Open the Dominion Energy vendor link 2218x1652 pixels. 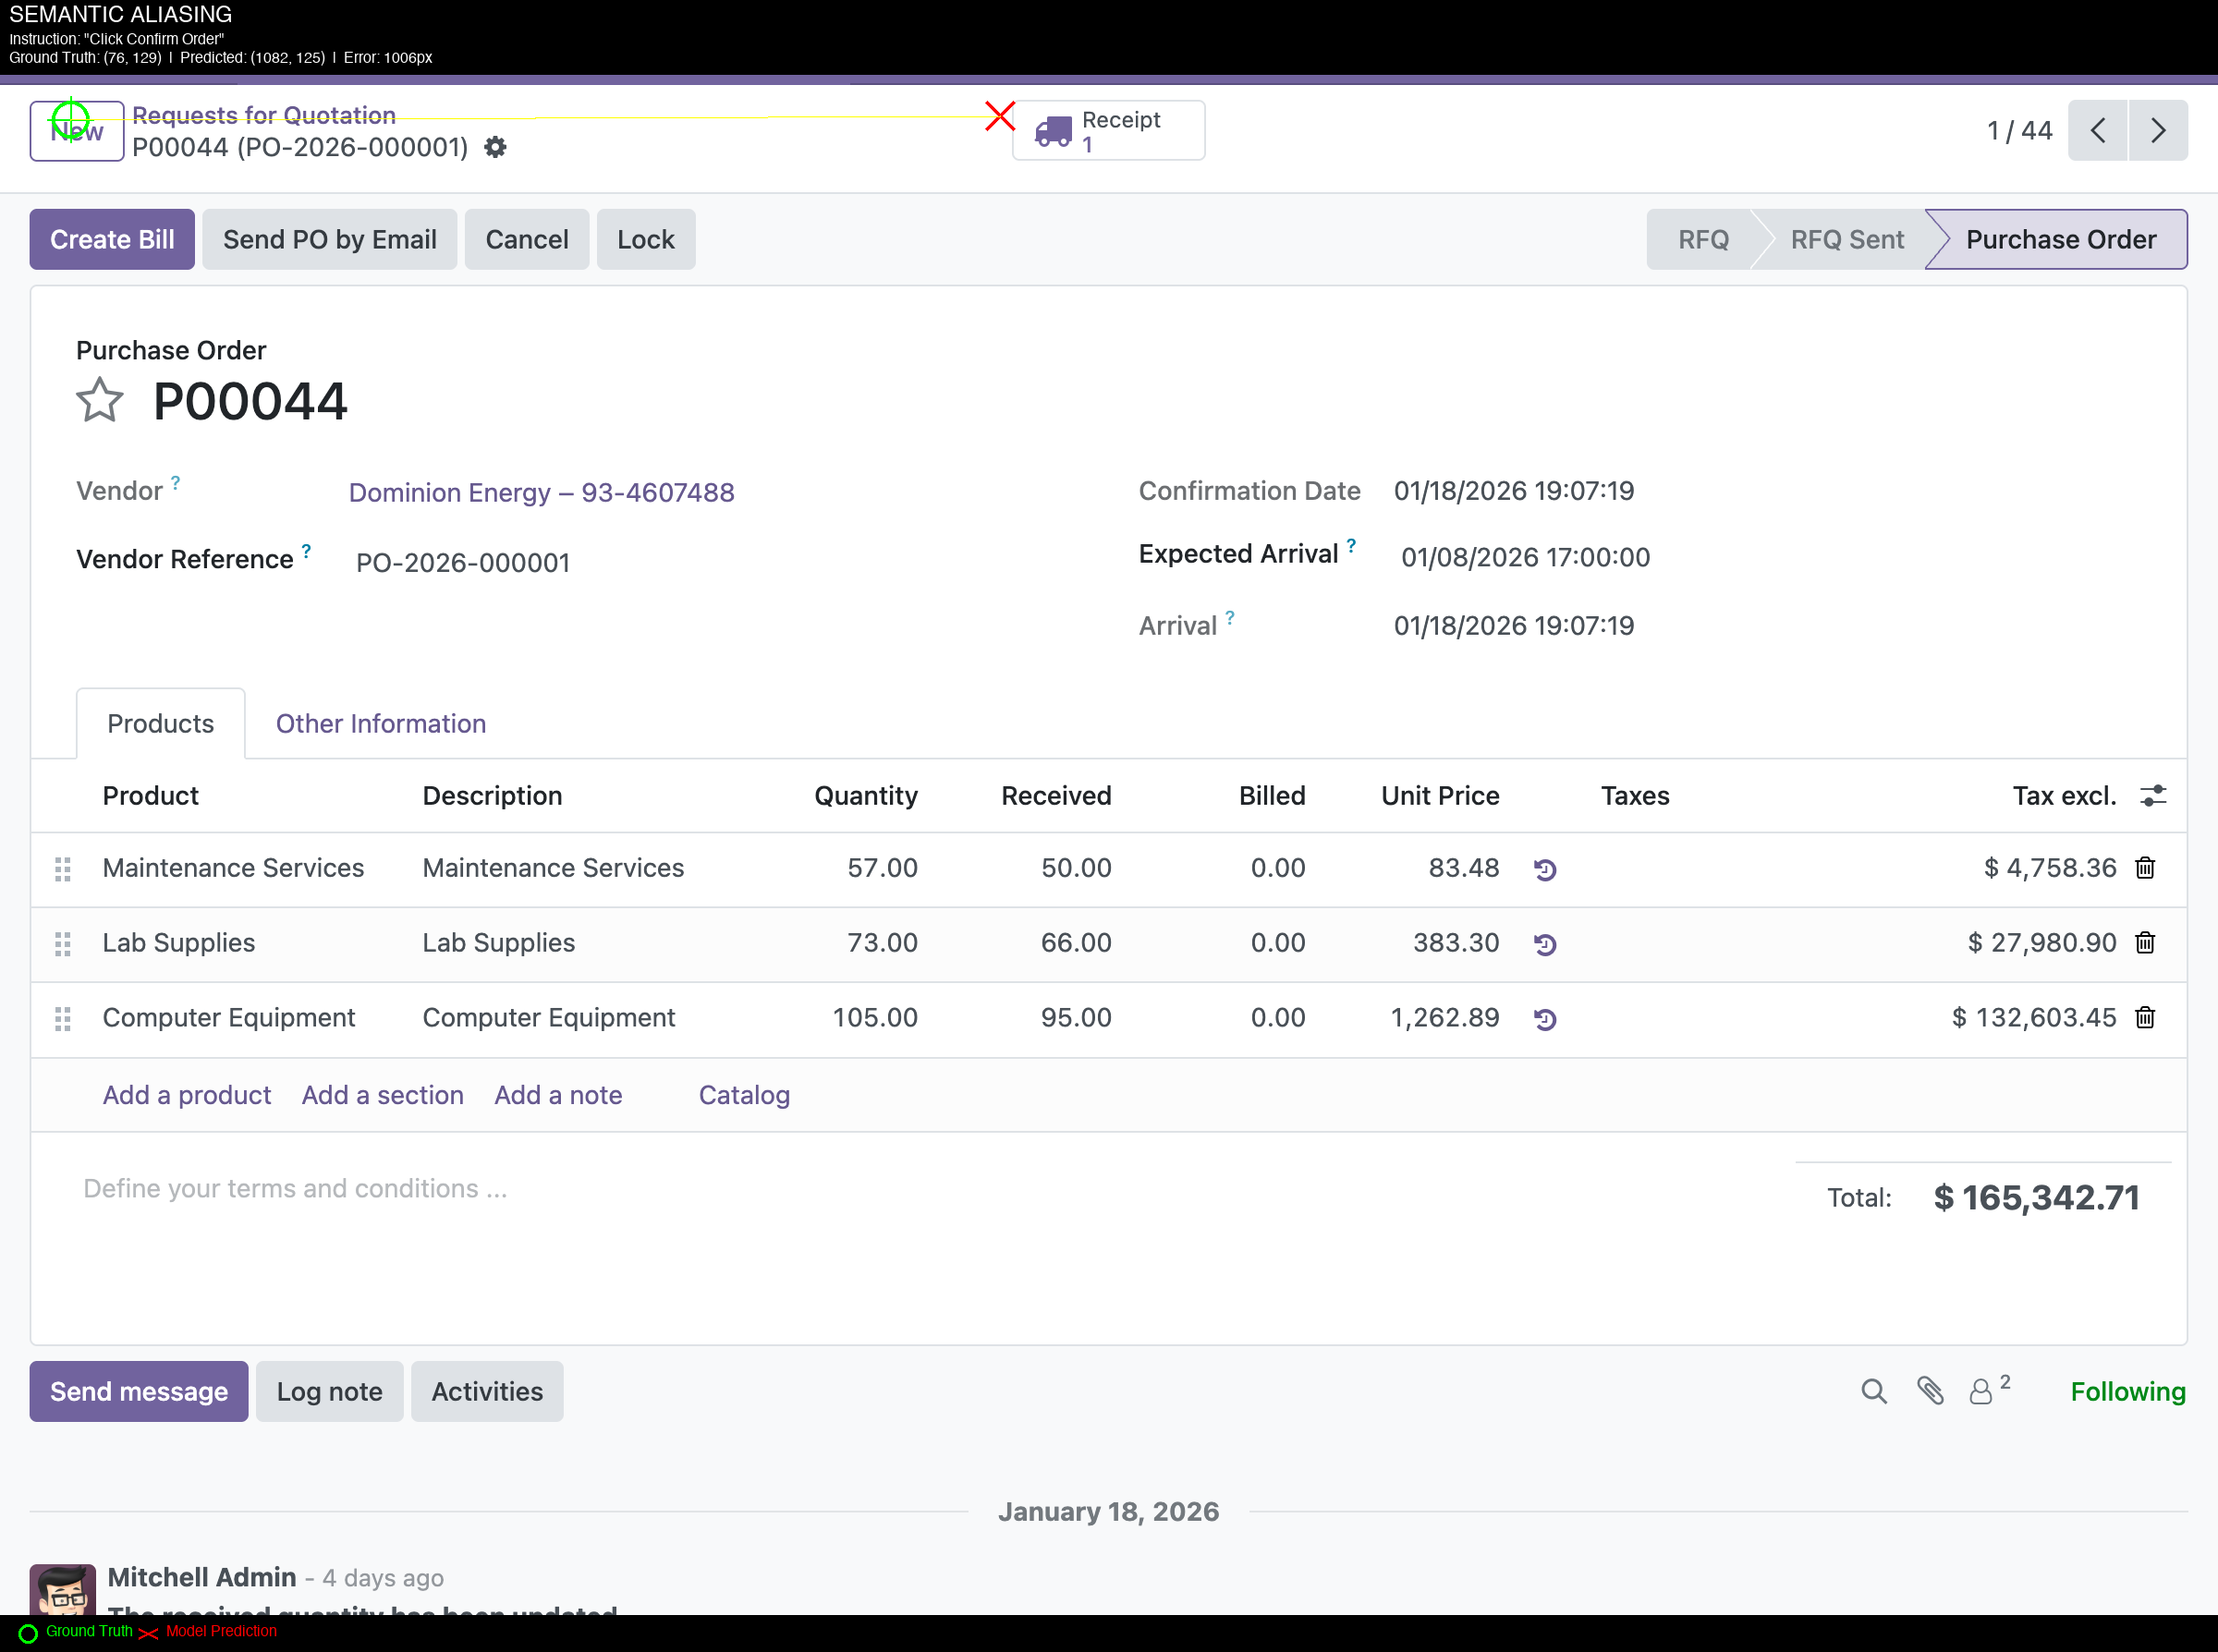[541, 493]
